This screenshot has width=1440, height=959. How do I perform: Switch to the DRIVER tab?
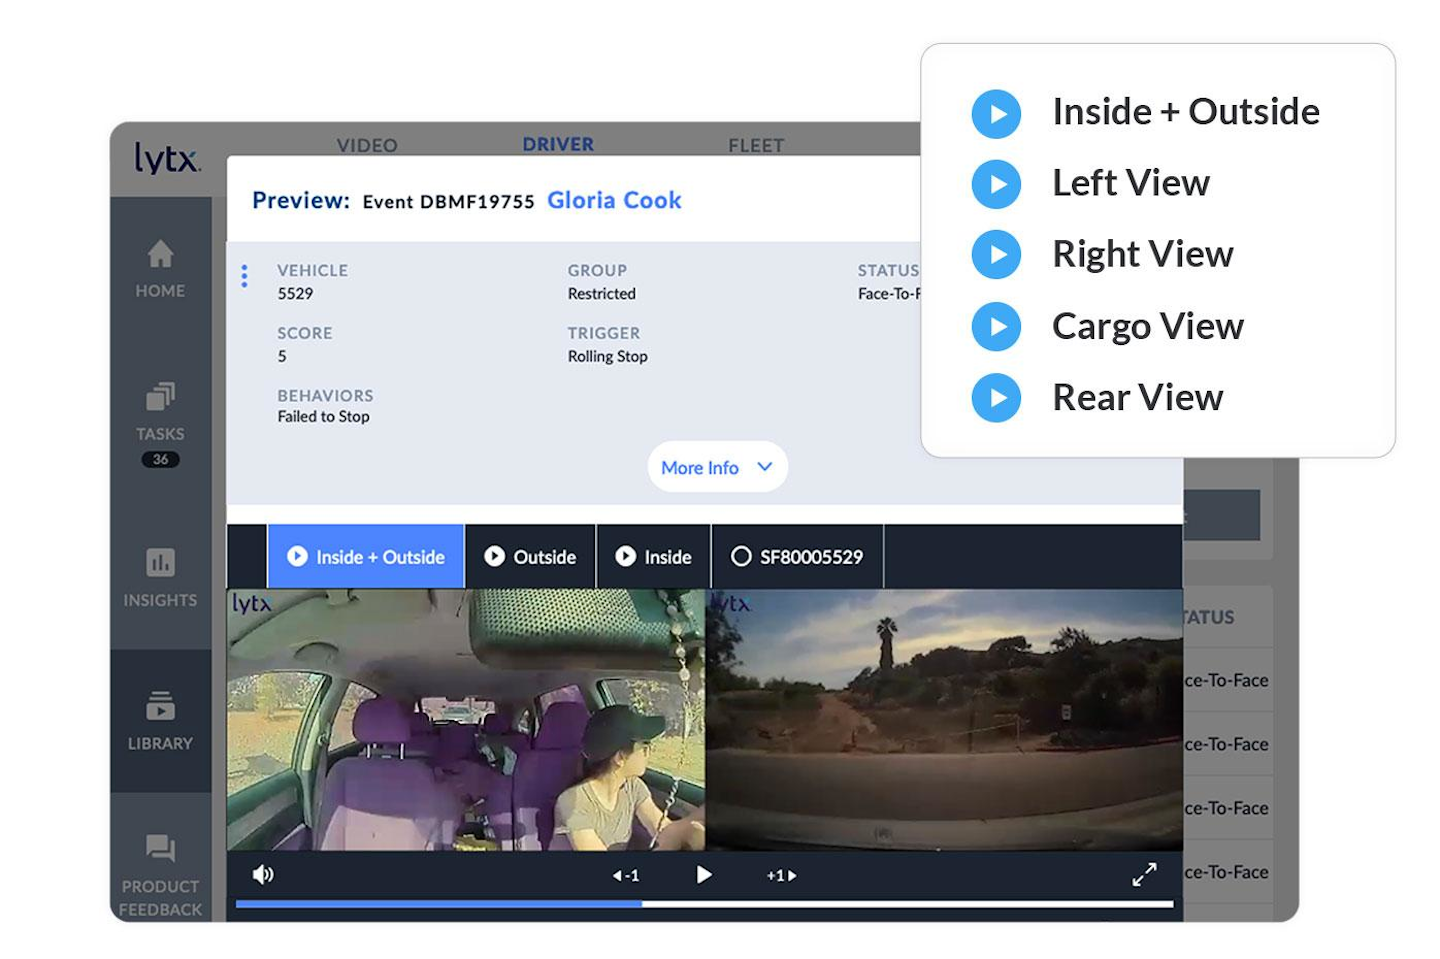[558, 145]
